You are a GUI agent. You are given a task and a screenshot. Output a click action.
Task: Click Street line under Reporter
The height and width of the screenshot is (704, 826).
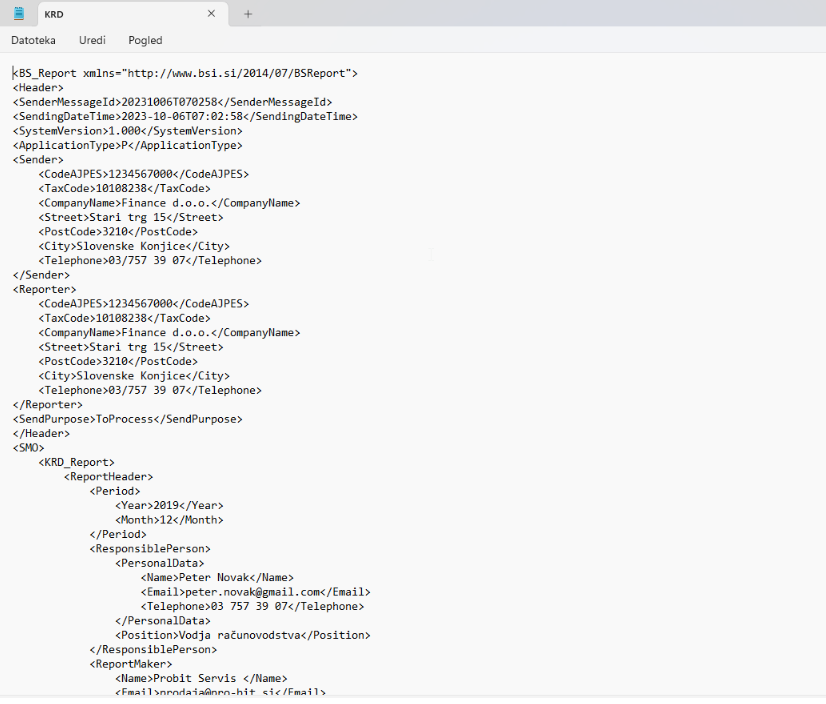pos(131,347)
